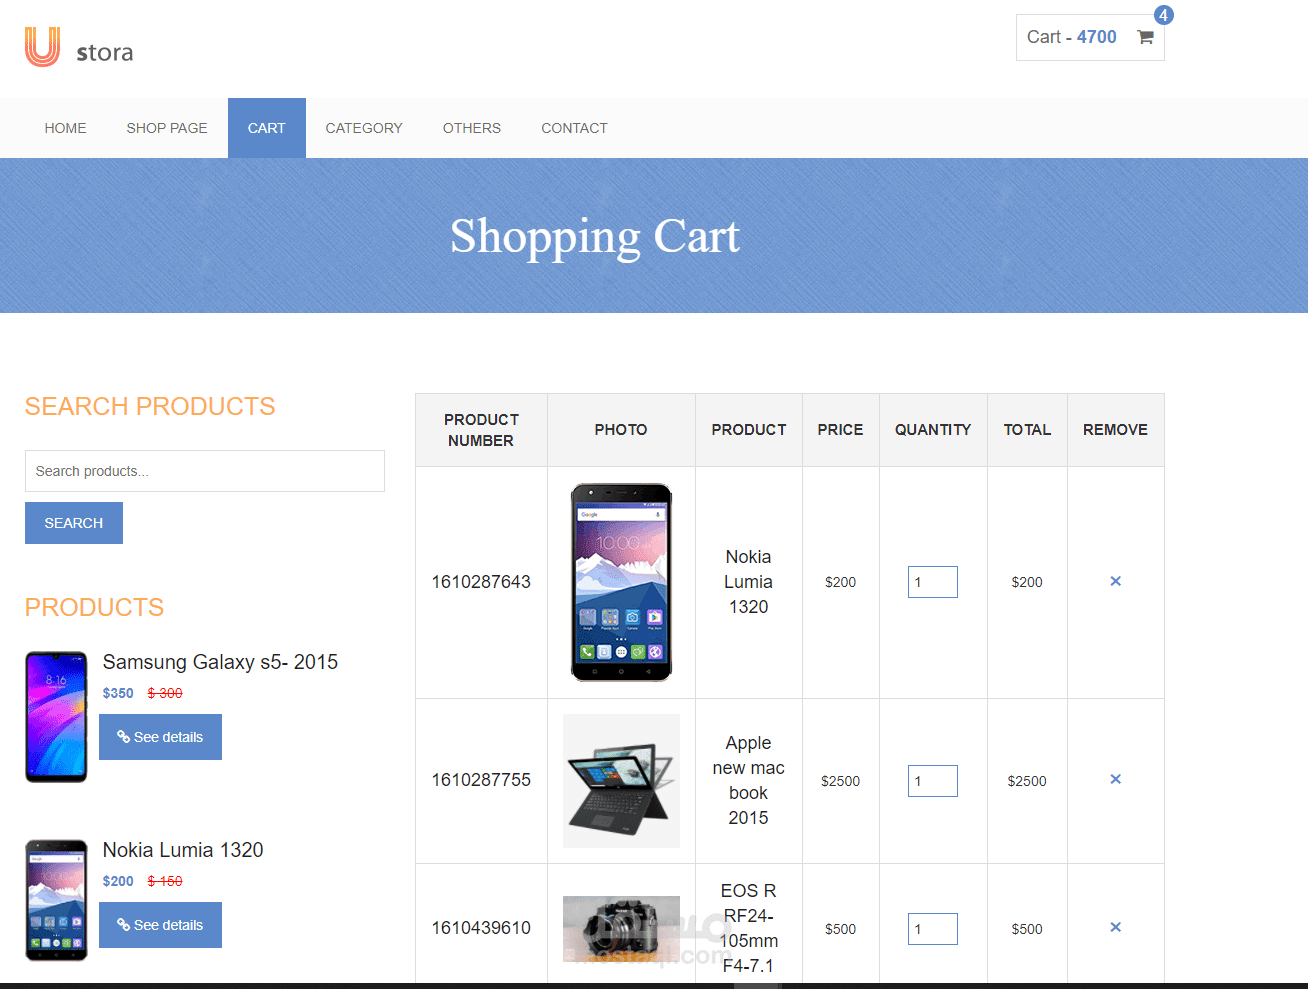Click the Search Products heading
The image size is (1308, 989).
(150, 406)
